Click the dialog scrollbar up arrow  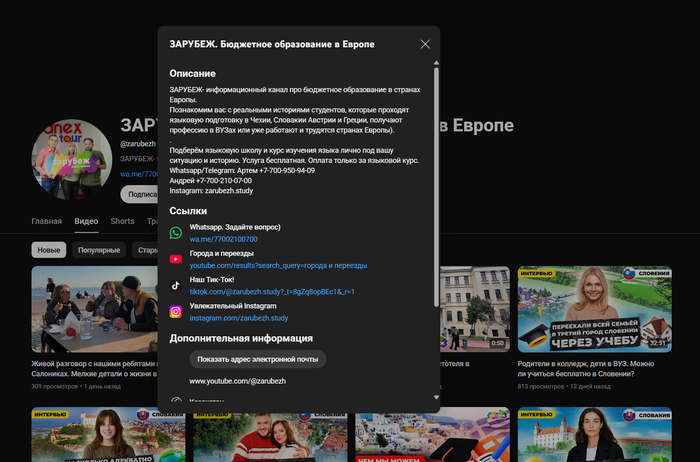(x=436, y=63)
